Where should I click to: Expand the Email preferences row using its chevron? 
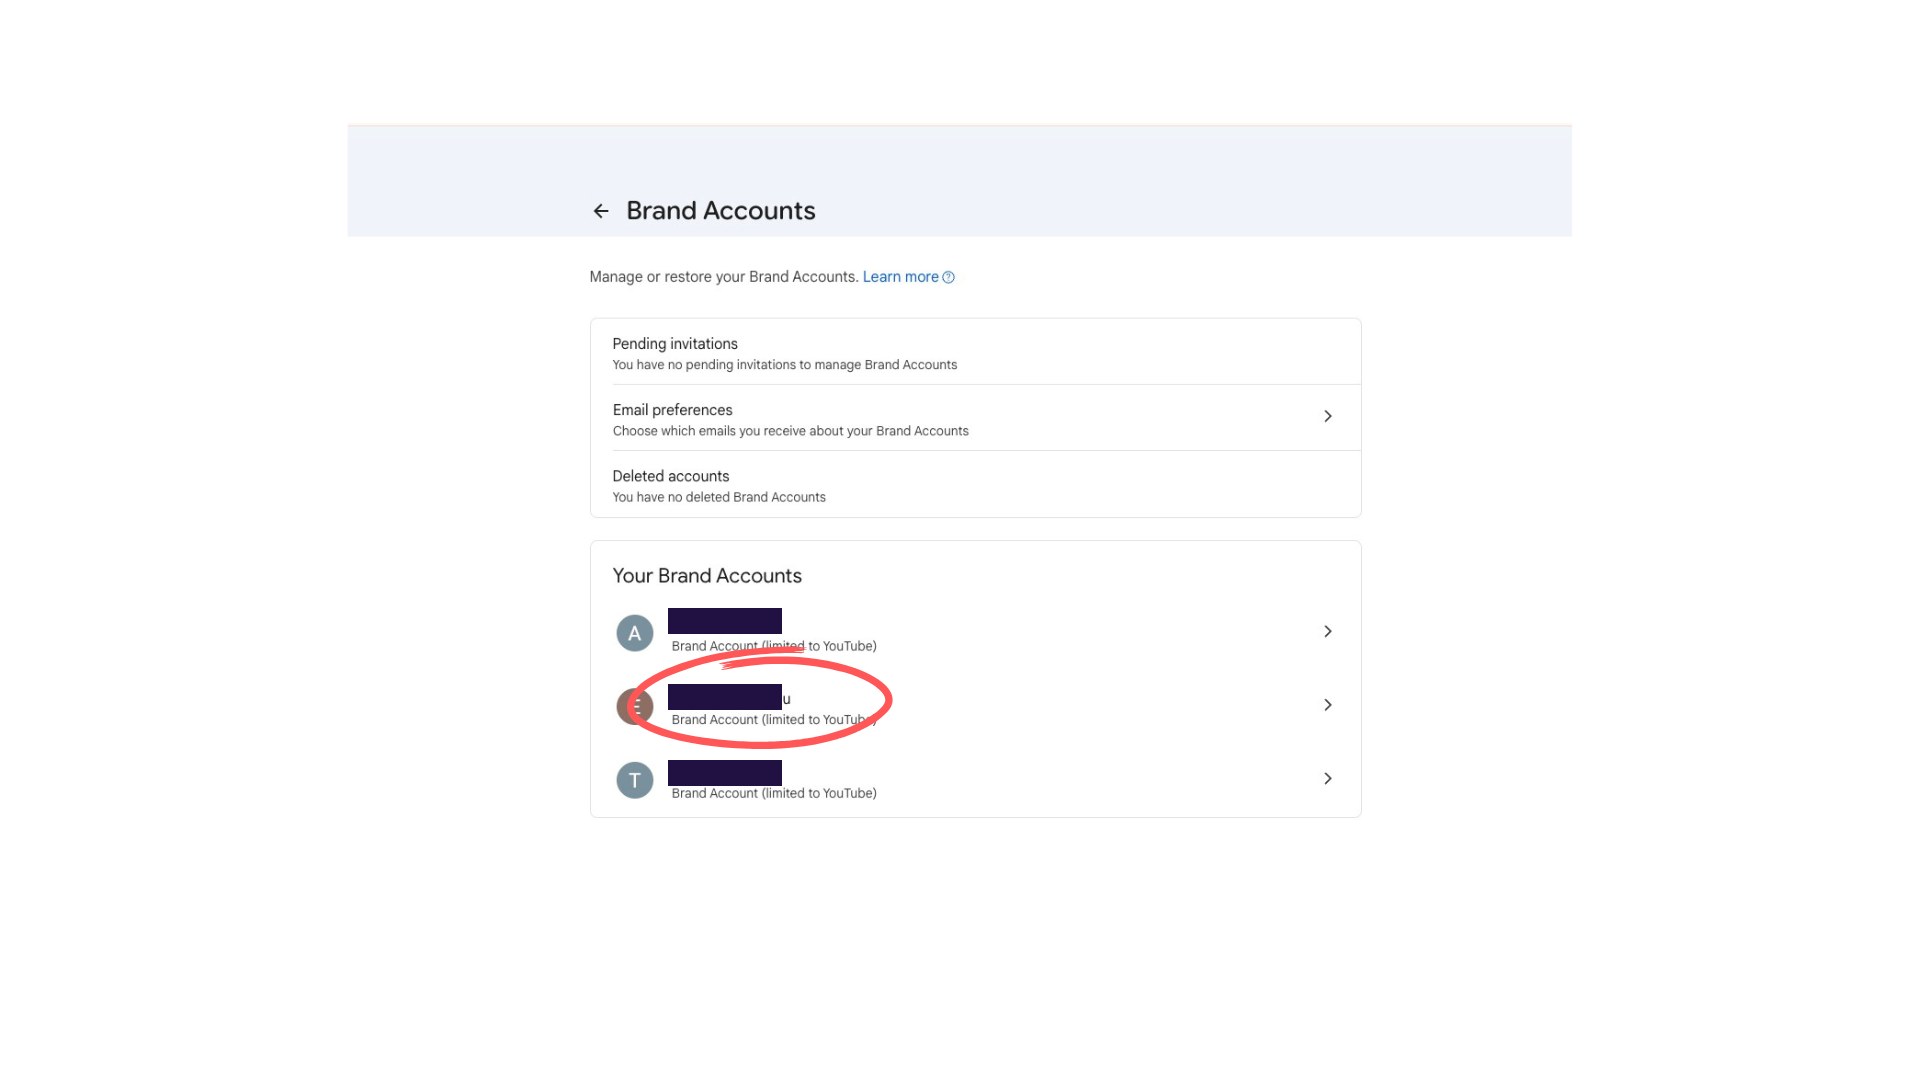[1328, 416]
